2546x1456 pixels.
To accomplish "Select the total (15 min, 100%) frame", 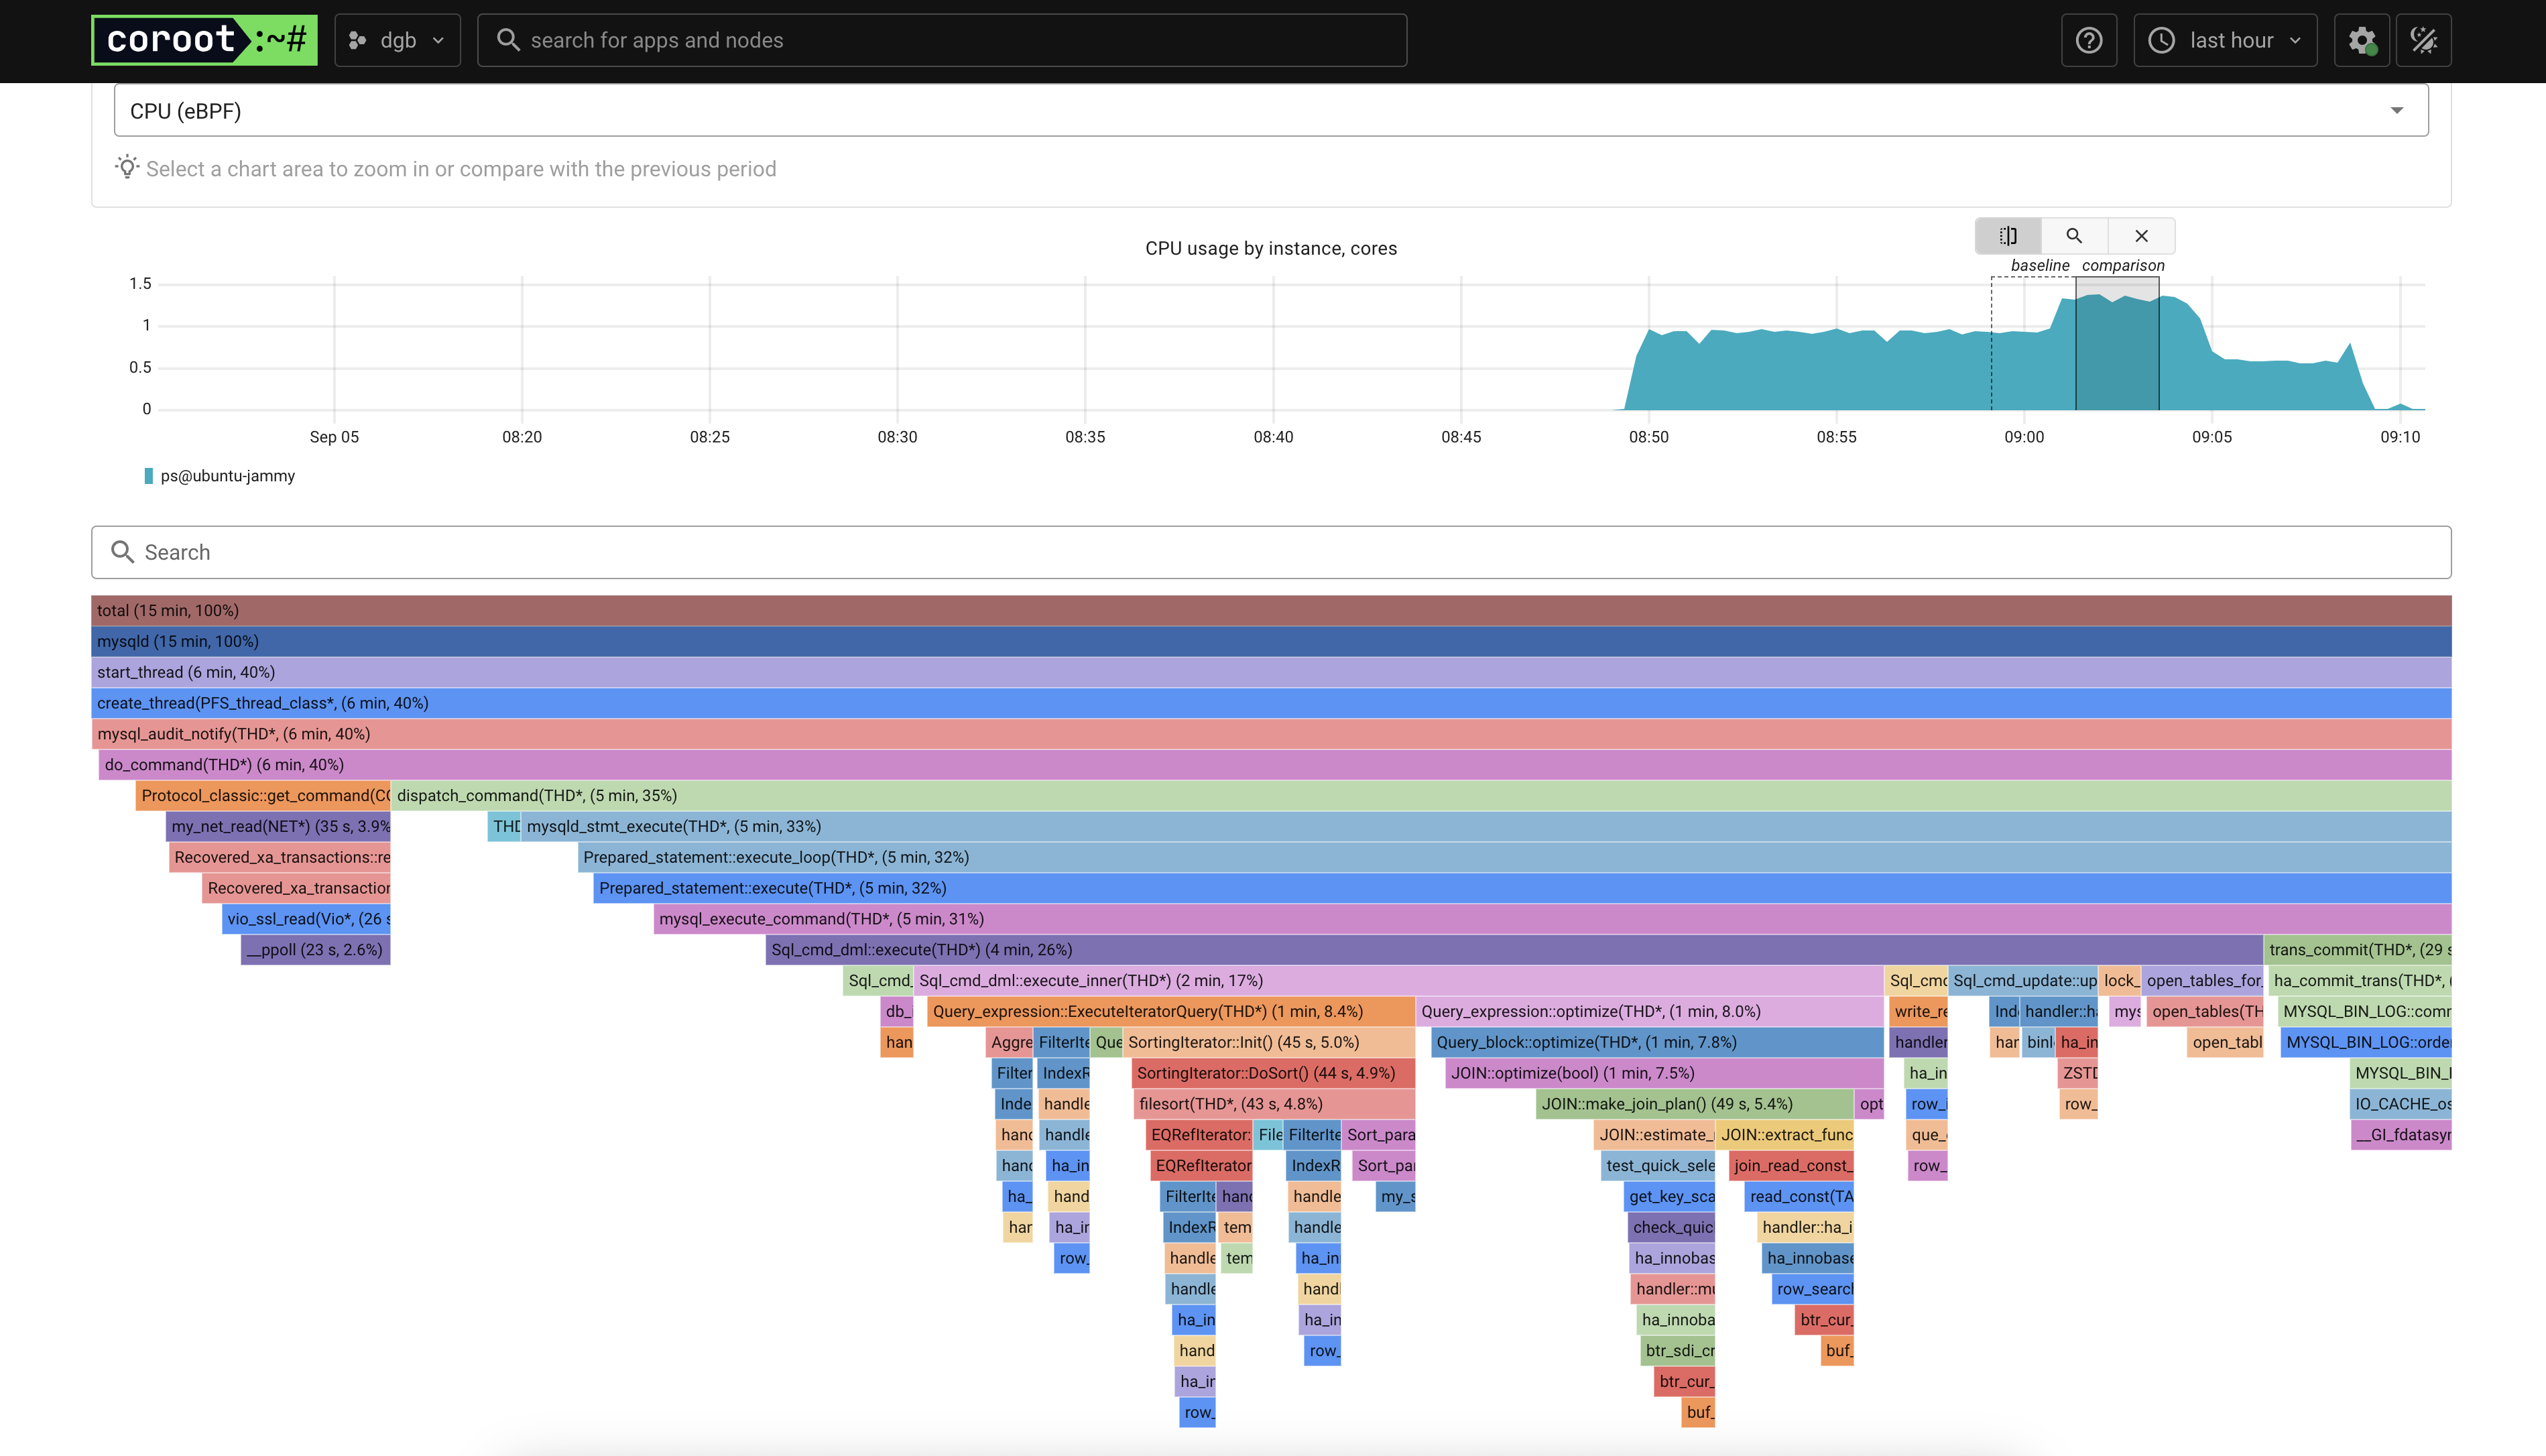I will (1271, 610).
